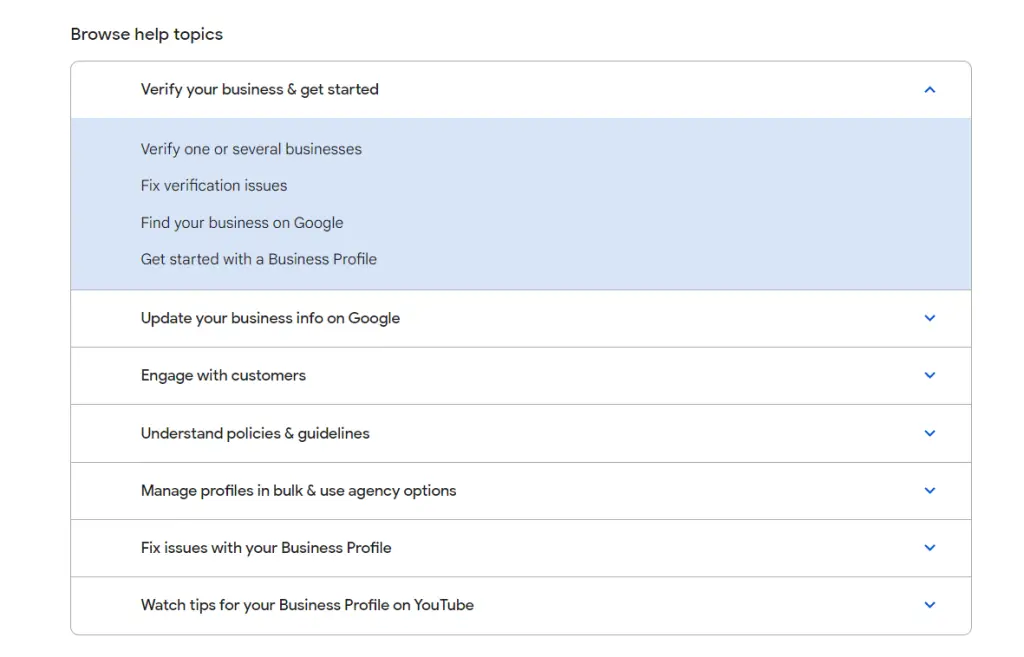
Task: Expand chevron for 'Watch tips for your Business Profile on YouTube'
Action: point(929,605)
